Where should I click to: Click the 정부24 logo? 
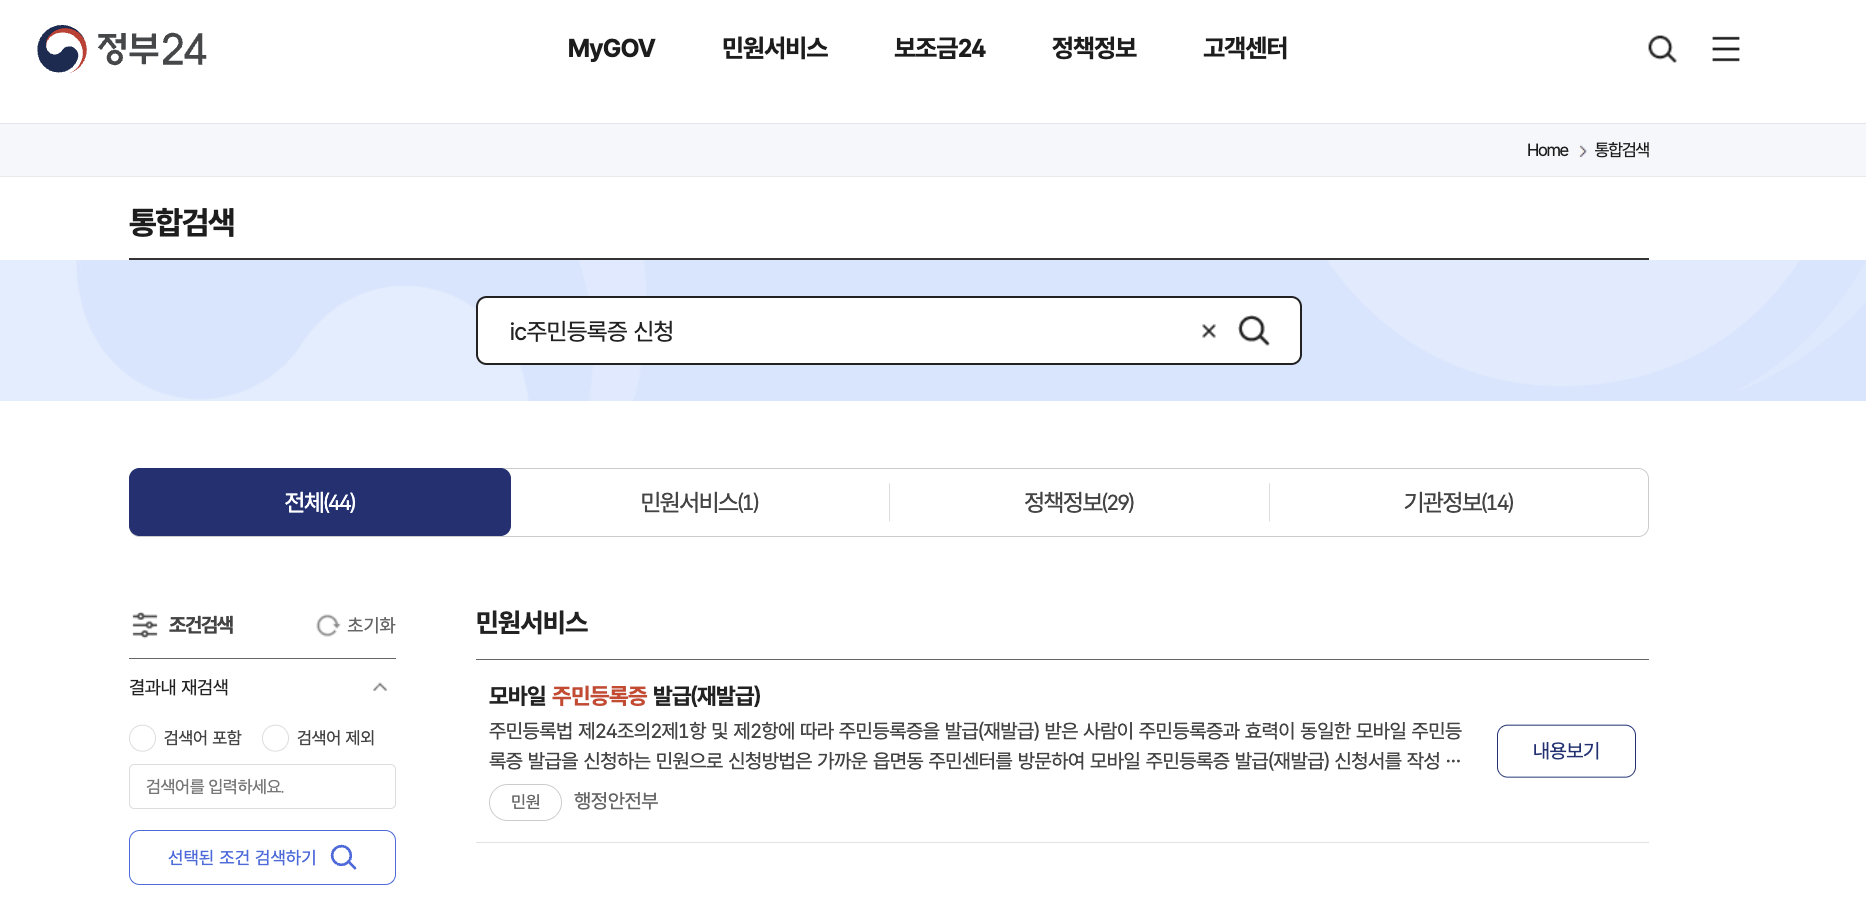(122, 49)
